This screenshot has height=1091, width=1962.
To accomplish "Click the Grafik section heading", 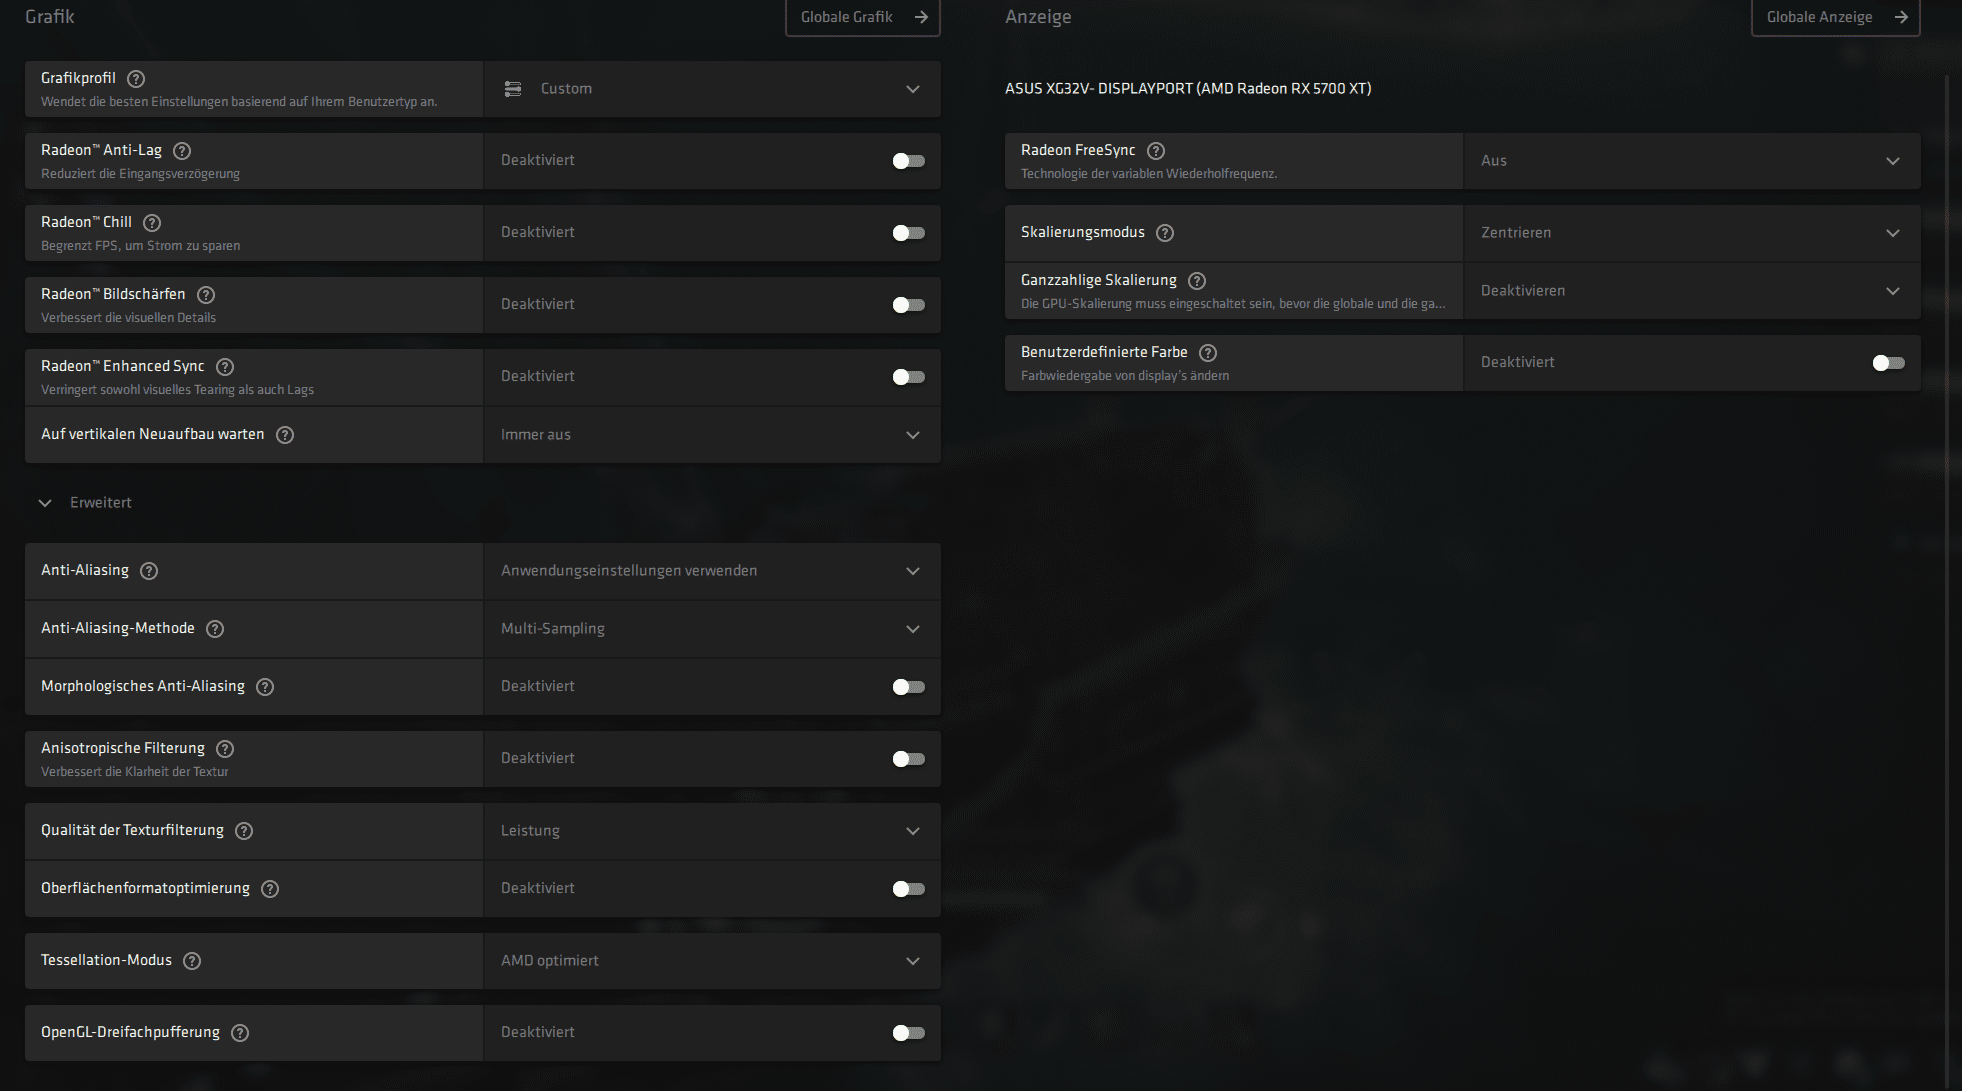I will coord(50,17).
